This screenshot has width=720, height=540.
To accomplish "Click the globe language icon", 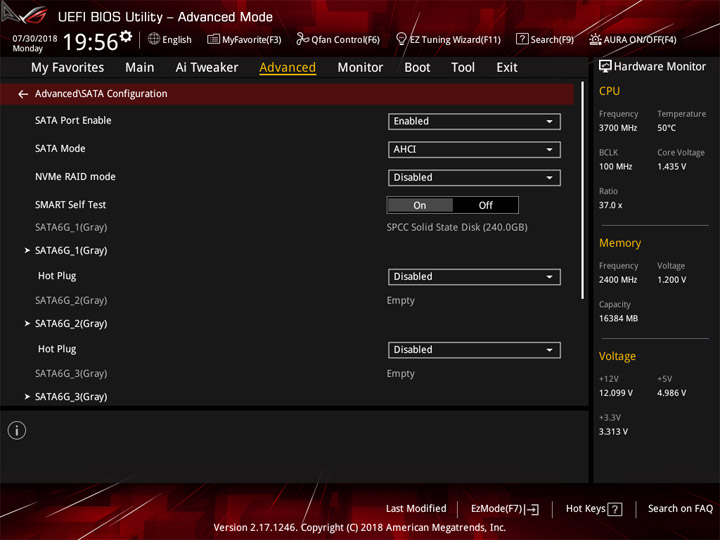I will [154, 39].
